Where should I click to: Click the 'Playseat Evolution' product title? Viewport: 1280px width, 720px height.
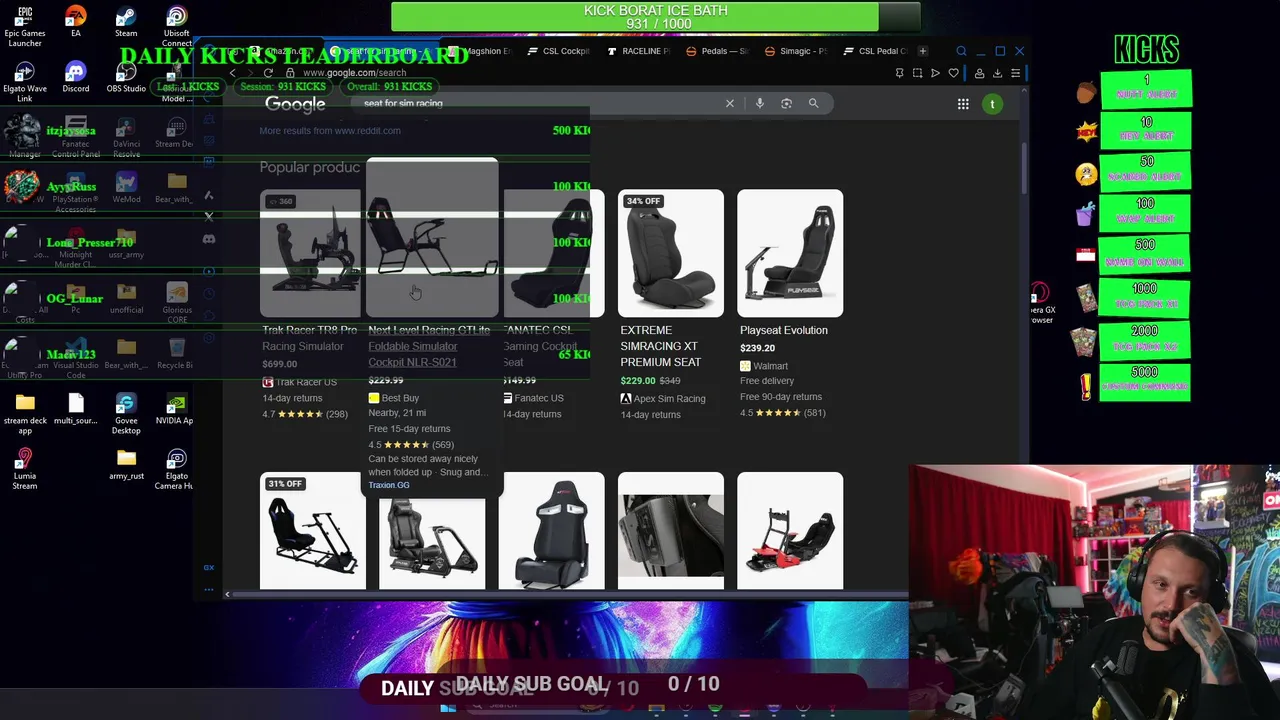[x=784, y=330]
